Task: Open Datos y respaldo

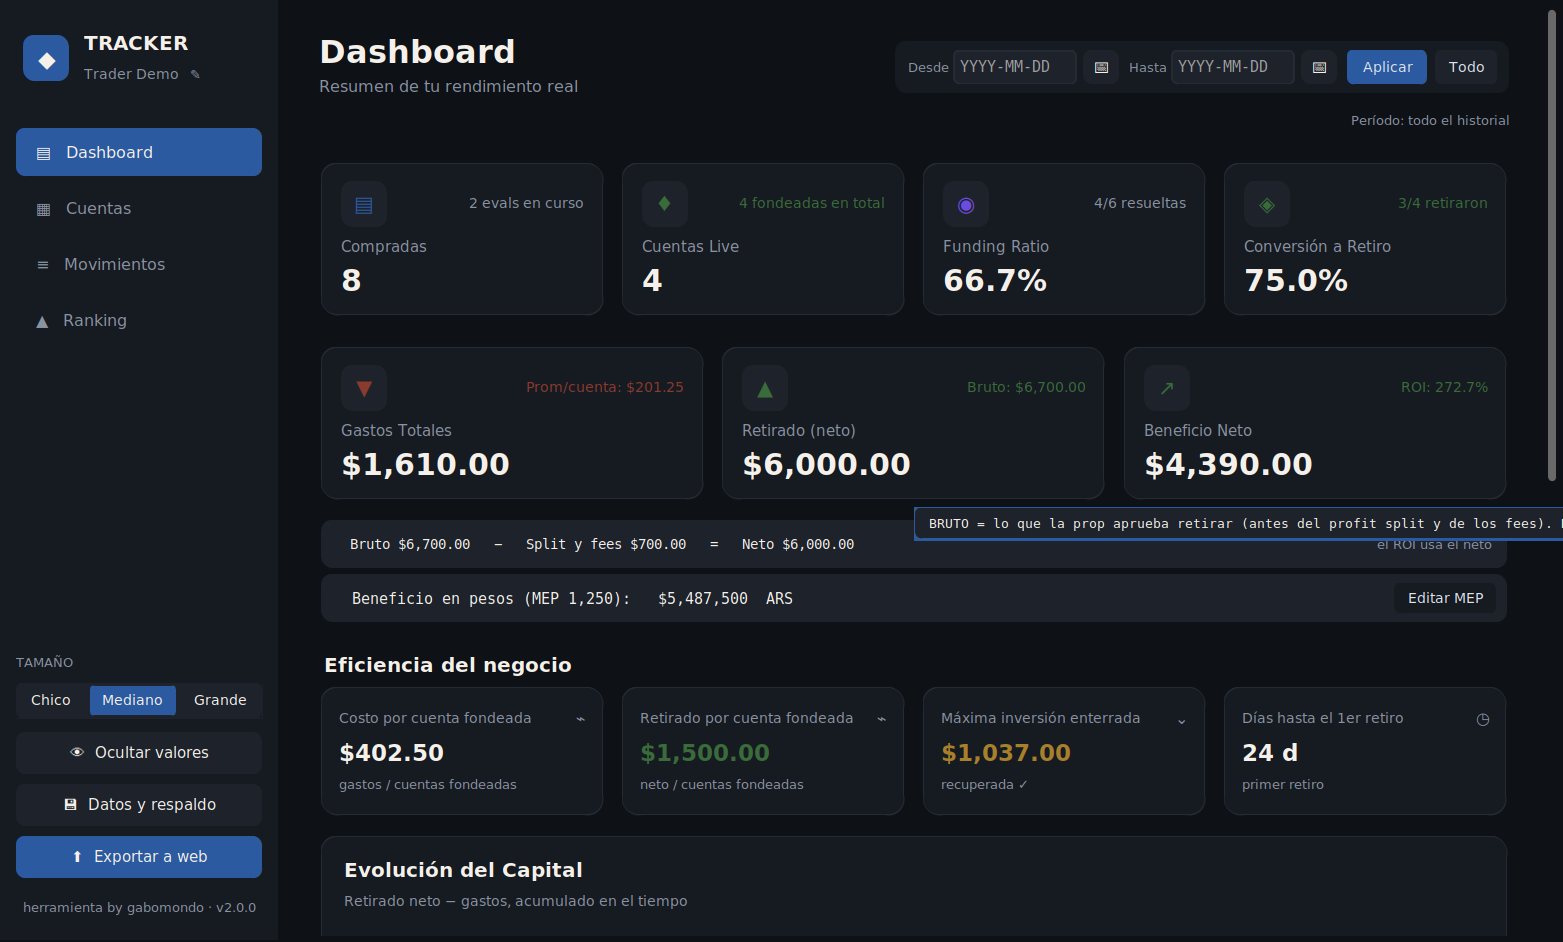Action: [x=139, y=805]
